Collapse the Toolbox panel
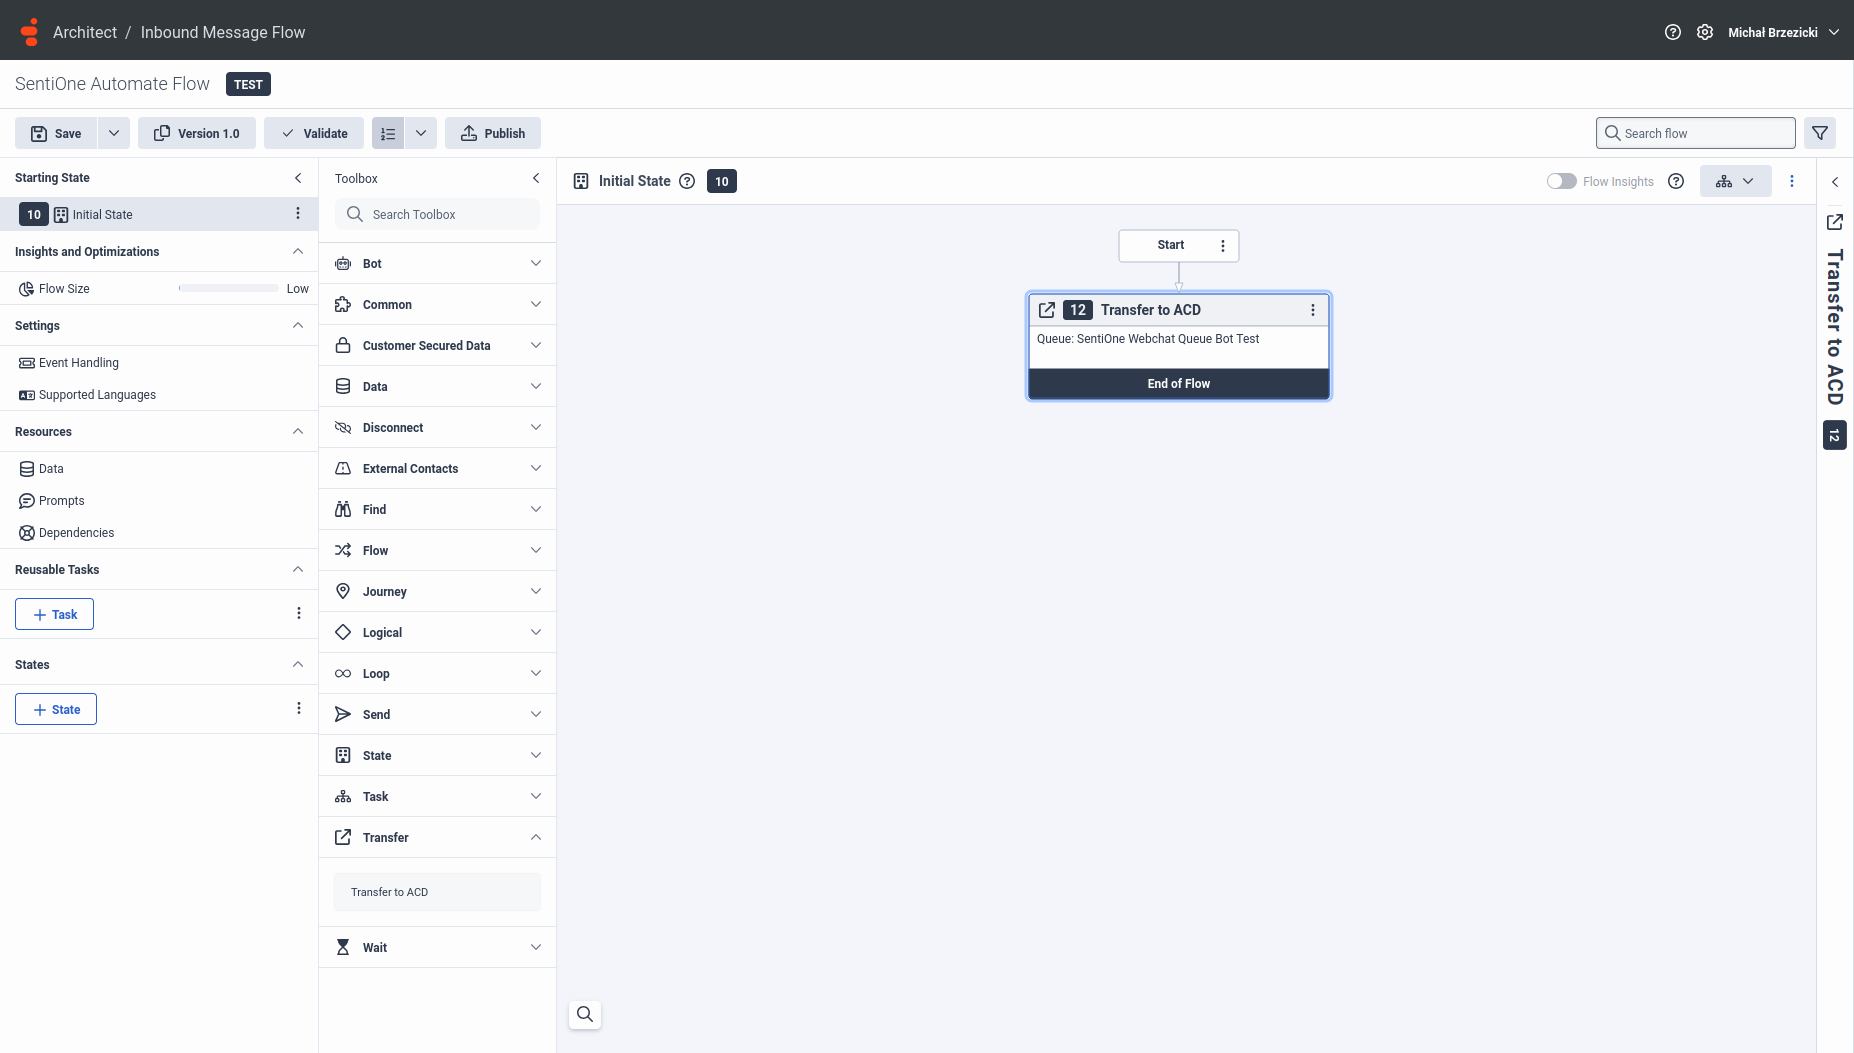The width and height of the screenshot is (1854, 1053). click(536, 178)
